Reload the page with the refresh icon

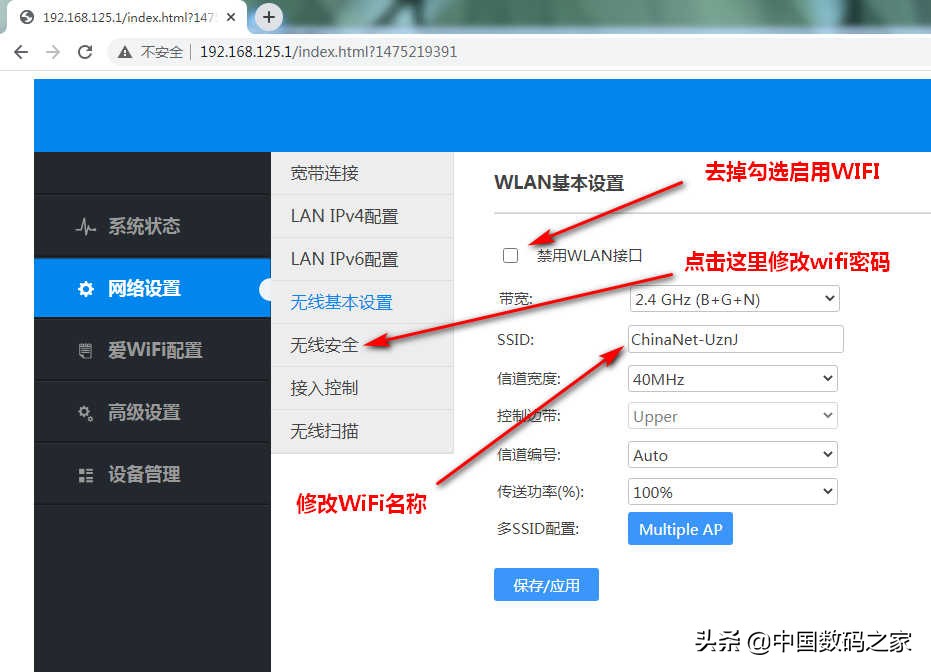click(x=85, y=51)
